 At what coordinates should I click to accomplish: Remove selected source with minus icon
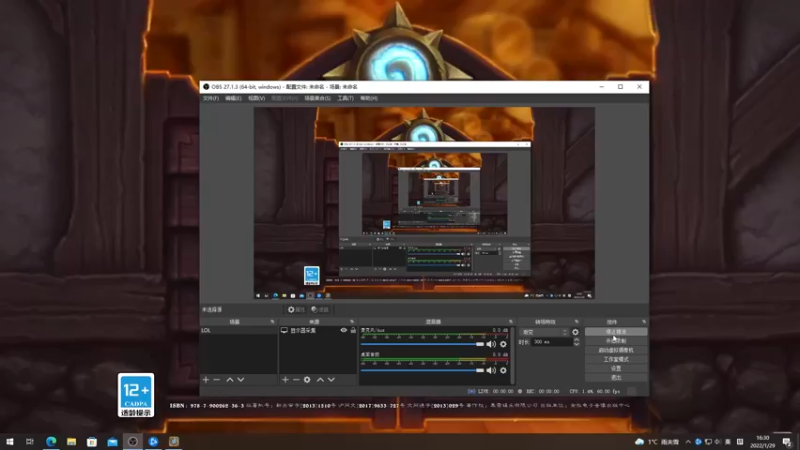point(296,380)
